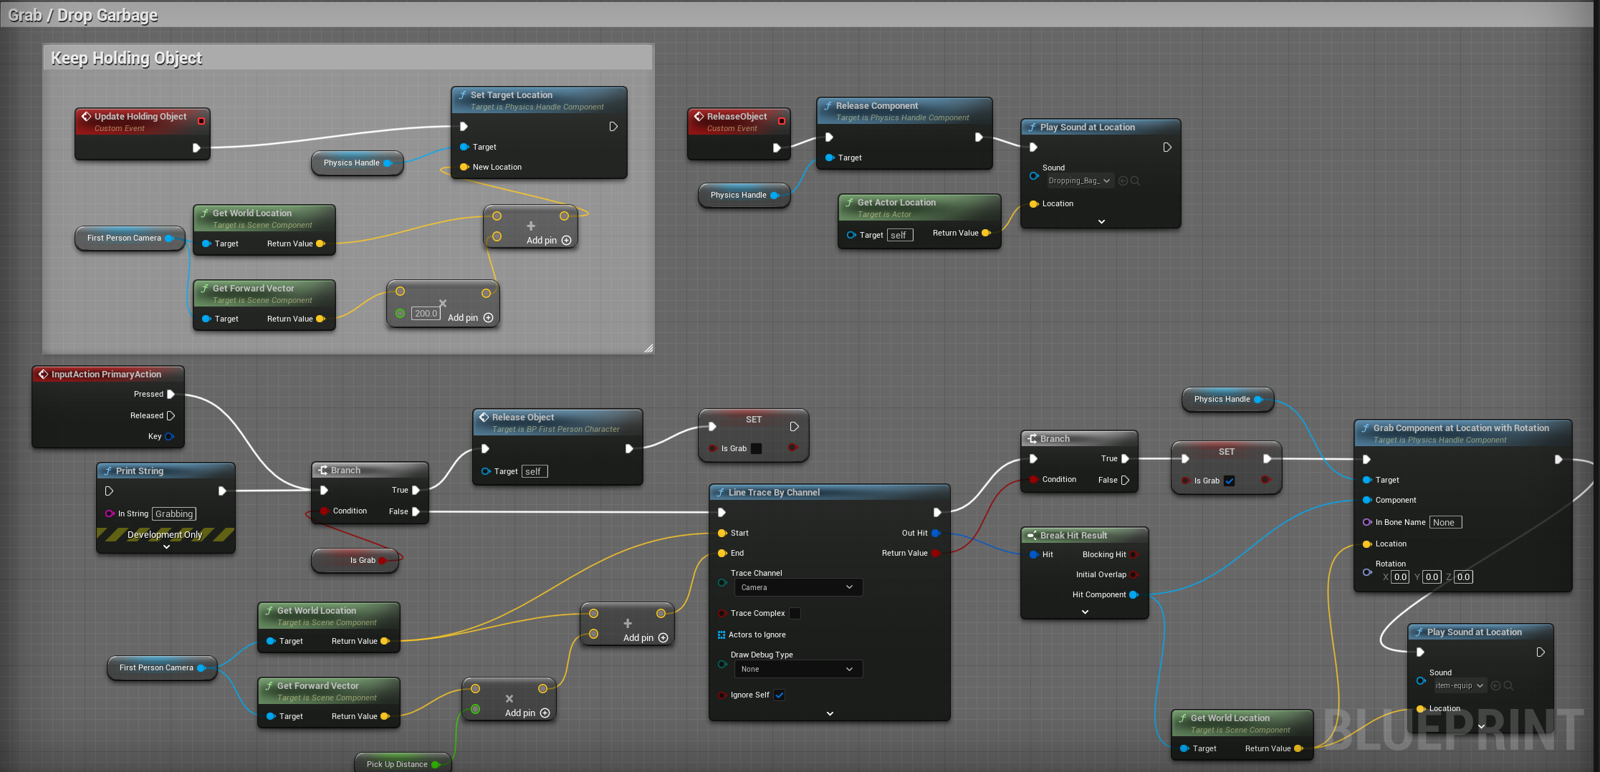Select the Get Actor Location node title

pos(896,202)
